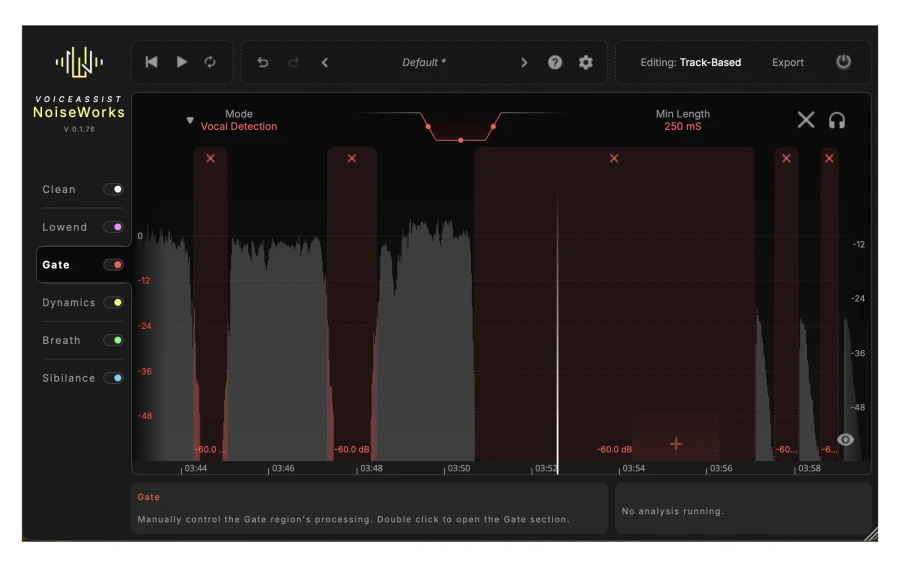Screen dimensions: 900x567
Task: Open the Default preset name menu
Action: click(424, 62)
